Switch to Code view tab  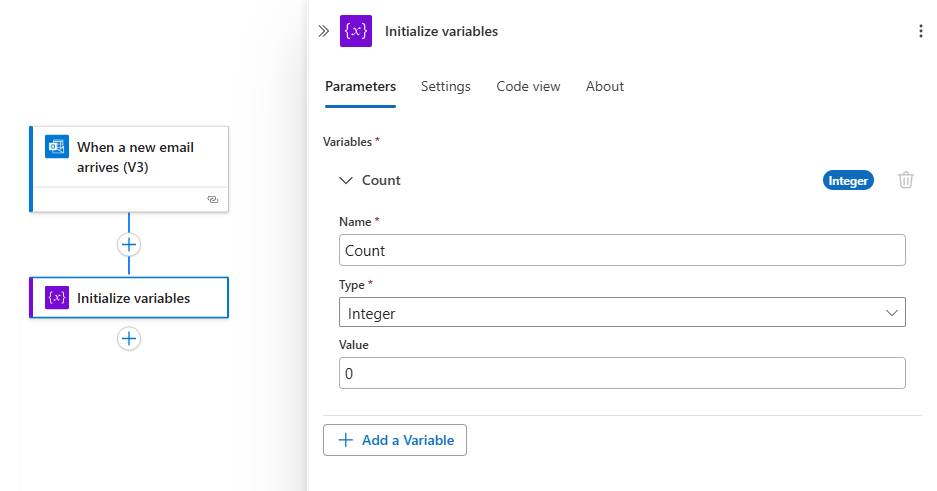point(528,87)
